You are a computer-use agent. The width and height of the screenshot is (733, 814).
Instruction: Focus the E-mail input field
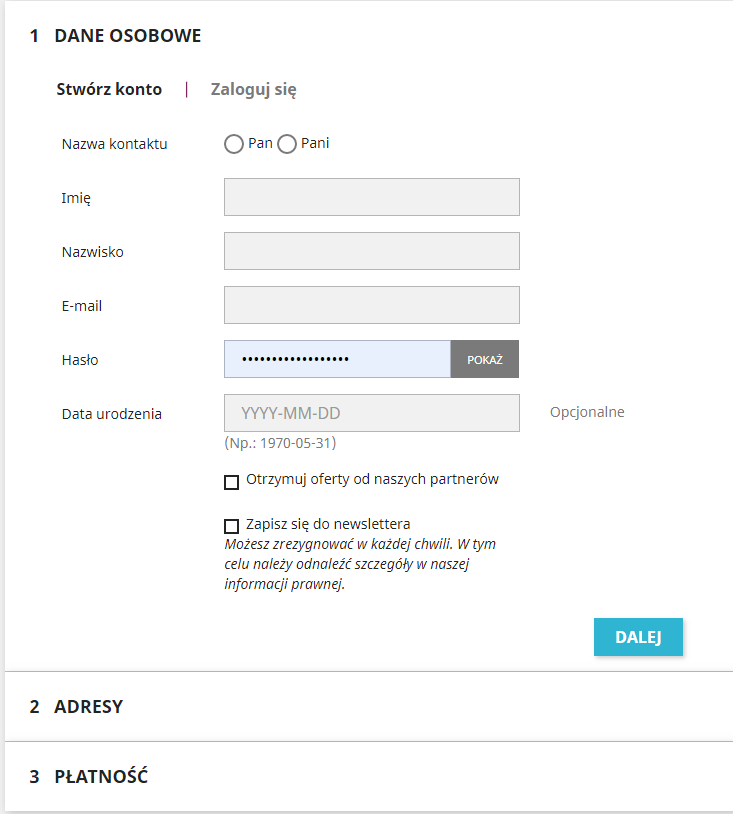pos(371,305)
